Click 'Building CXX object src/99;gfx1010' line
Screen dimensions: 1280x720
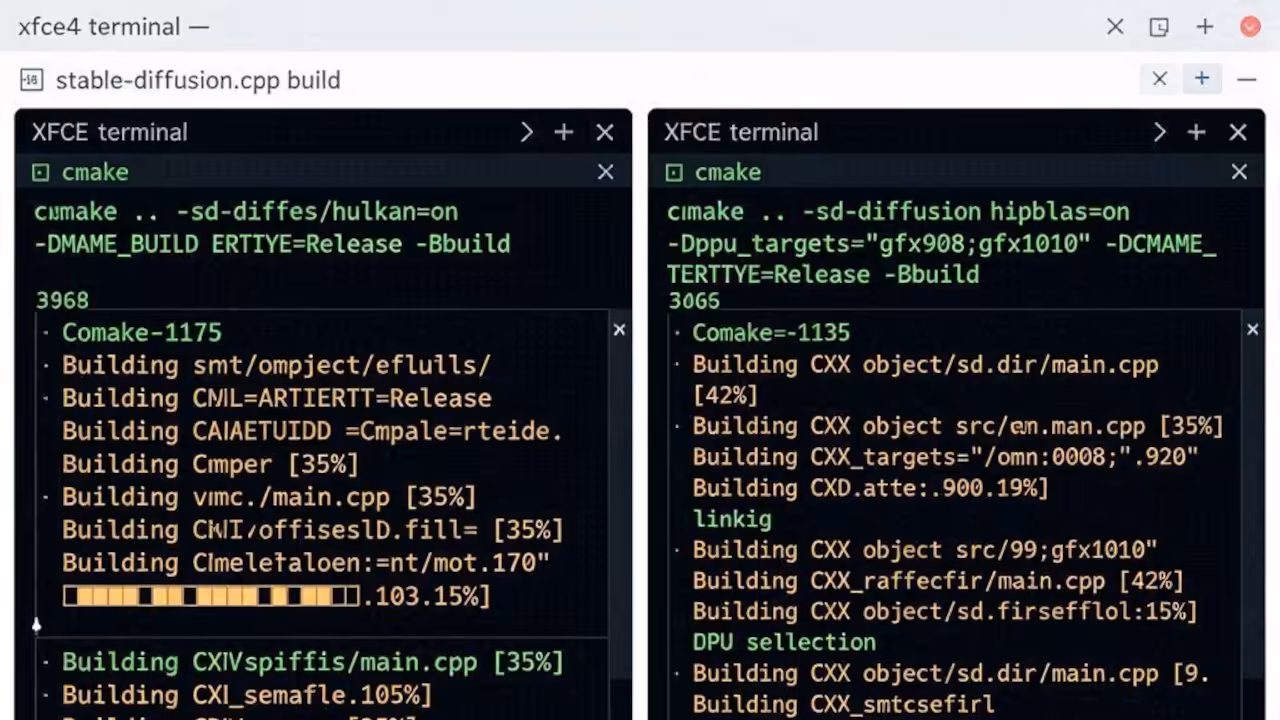tap(925, 550)
